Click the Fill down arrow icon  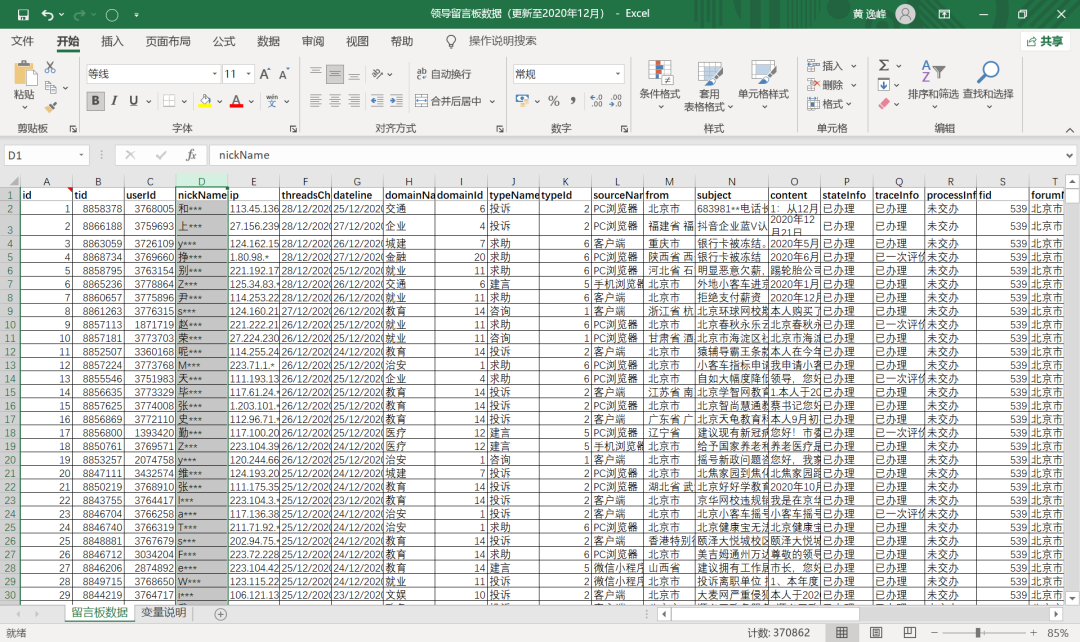pos(884,85)
